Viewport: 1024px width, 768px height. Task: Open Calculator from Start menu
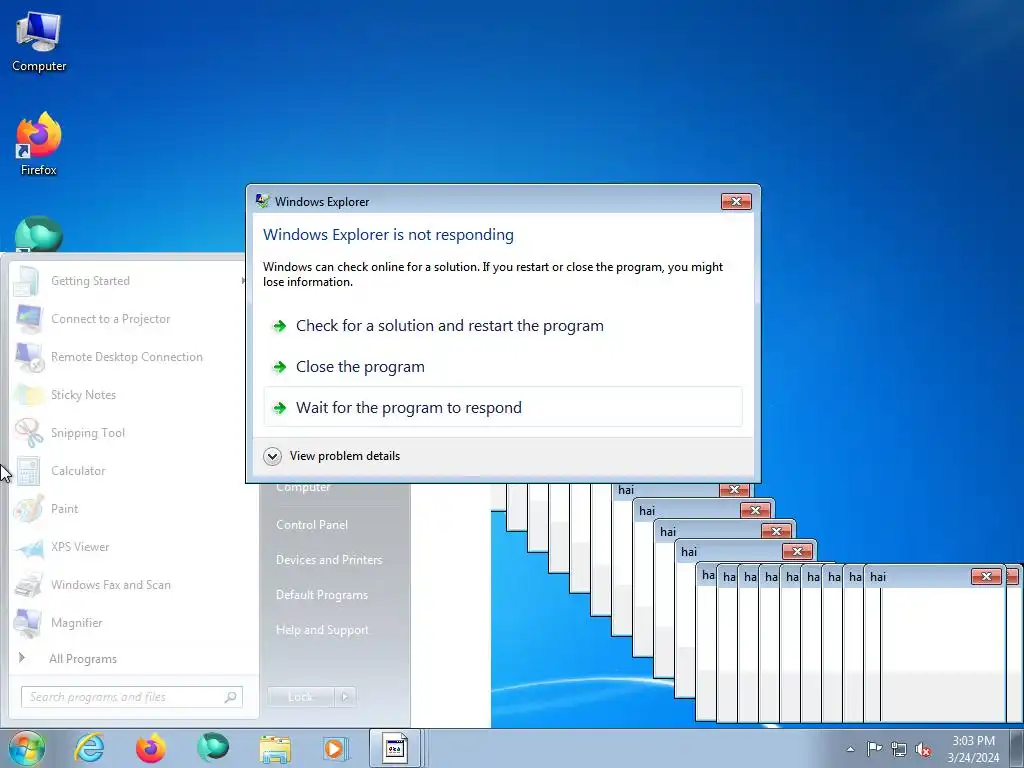(x=78, y=470)
